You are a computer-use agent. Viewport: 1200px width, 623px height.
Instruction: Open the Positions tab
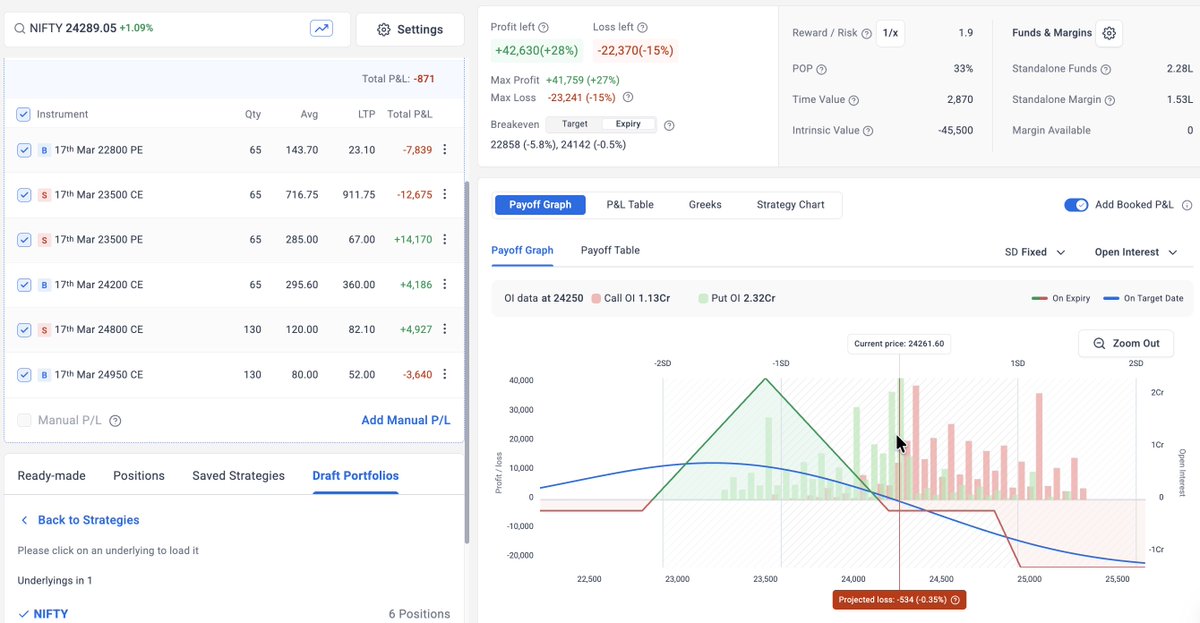tap(139, 476)
